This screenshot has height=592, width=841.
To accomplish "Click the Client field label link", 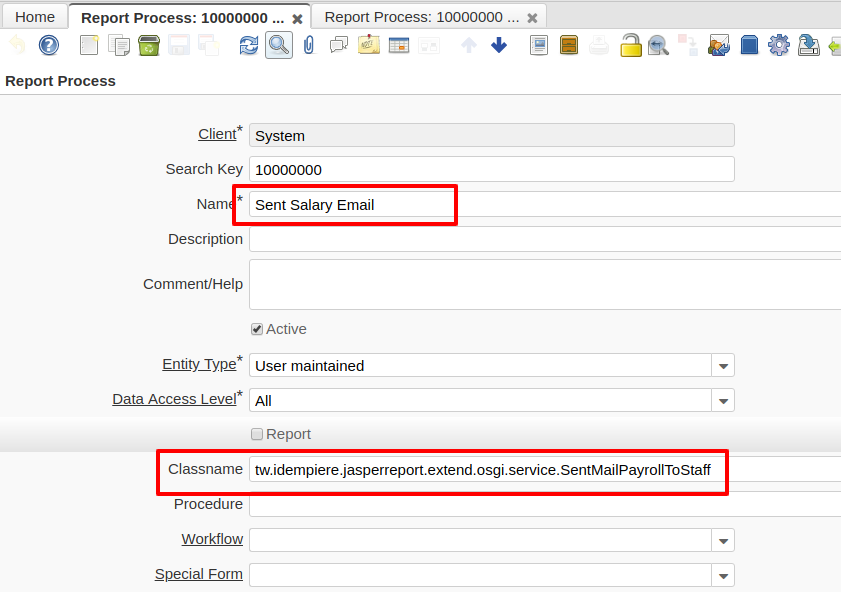I will click(217, 134).
